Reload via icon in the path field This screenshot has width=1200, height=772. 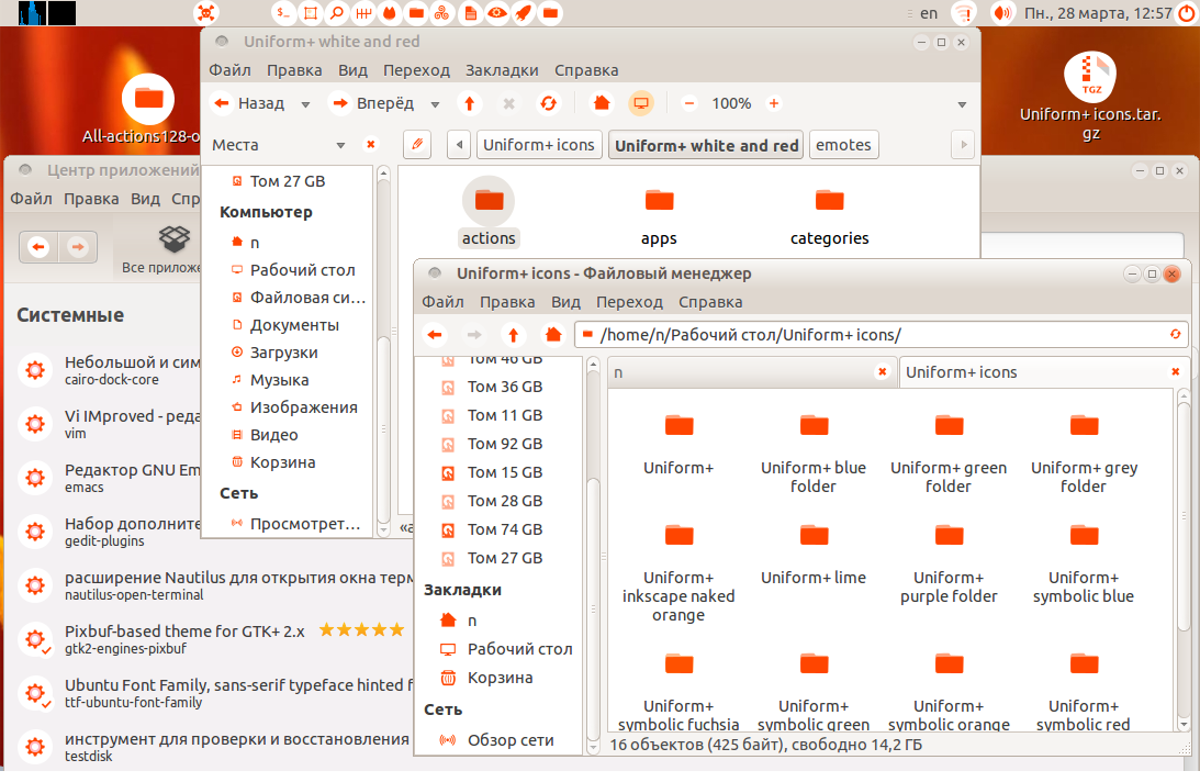(x=1176, y=335)
